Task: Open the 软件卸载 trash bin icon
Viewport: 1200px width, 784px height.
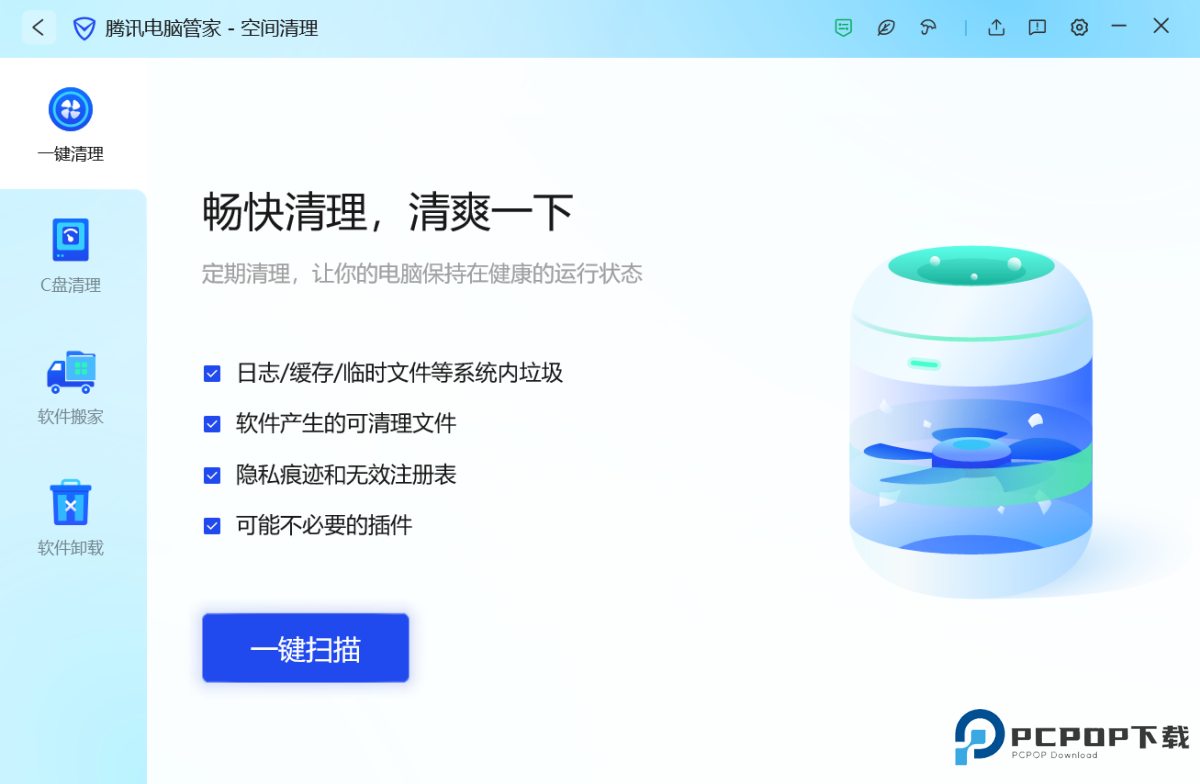Action: coord(71,503)
